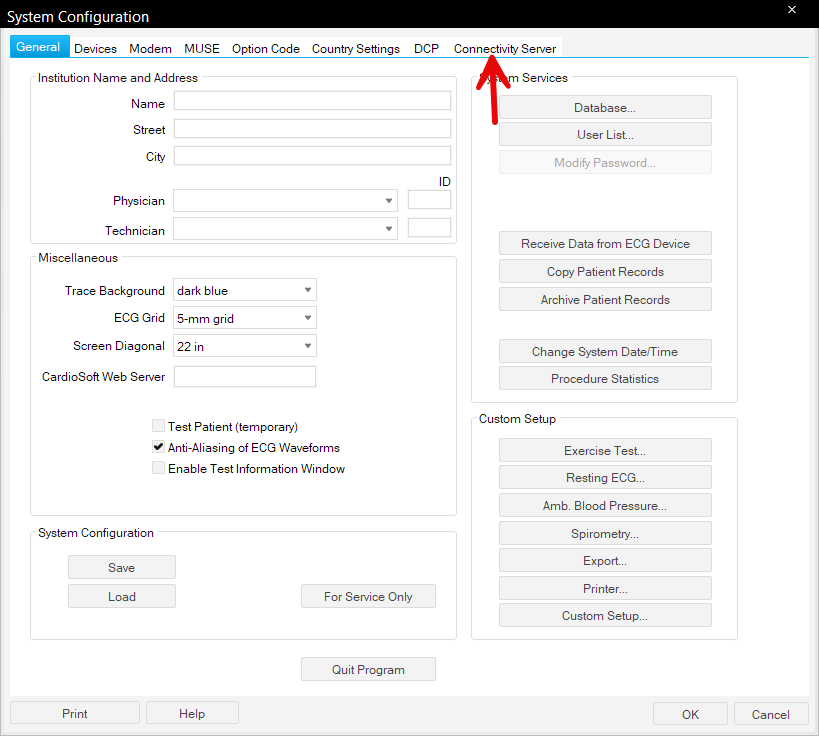This screenshot has width=819, height=736.
Task: Click the For Service Only button
Action: click(x=368, y=597)
